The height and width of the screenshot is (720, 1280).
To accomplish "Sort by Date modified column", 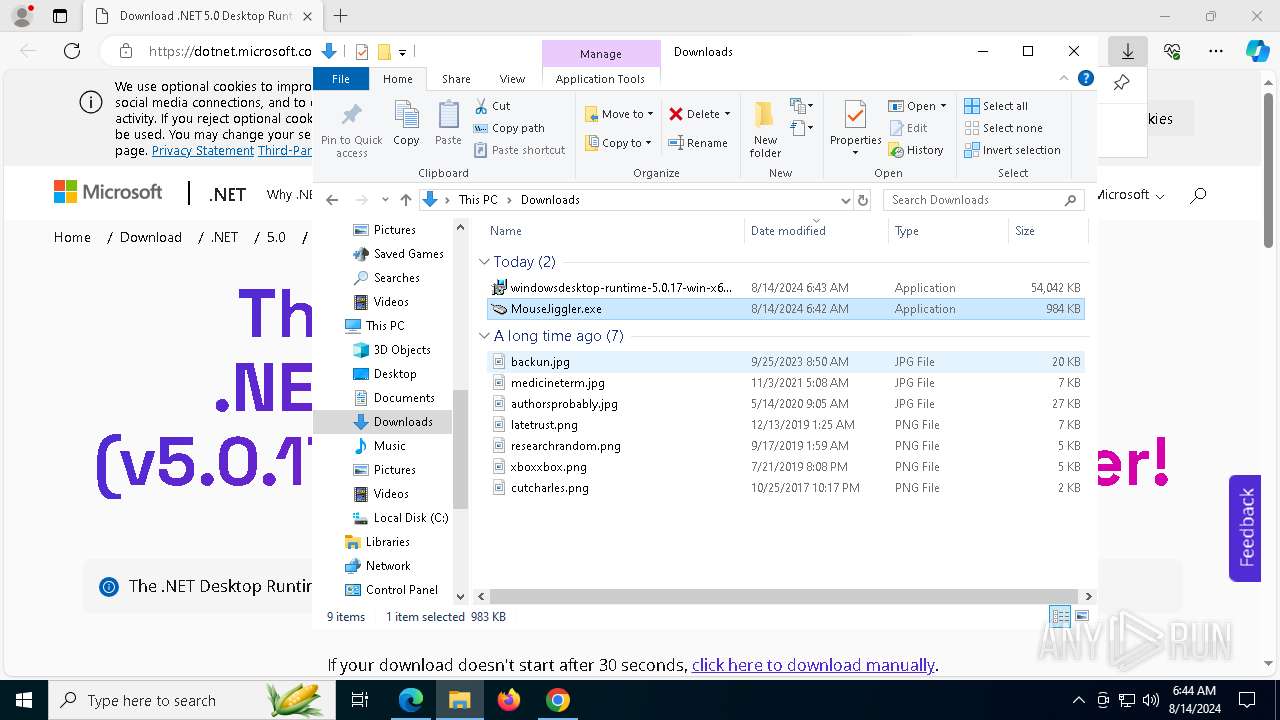I will 816,231.
